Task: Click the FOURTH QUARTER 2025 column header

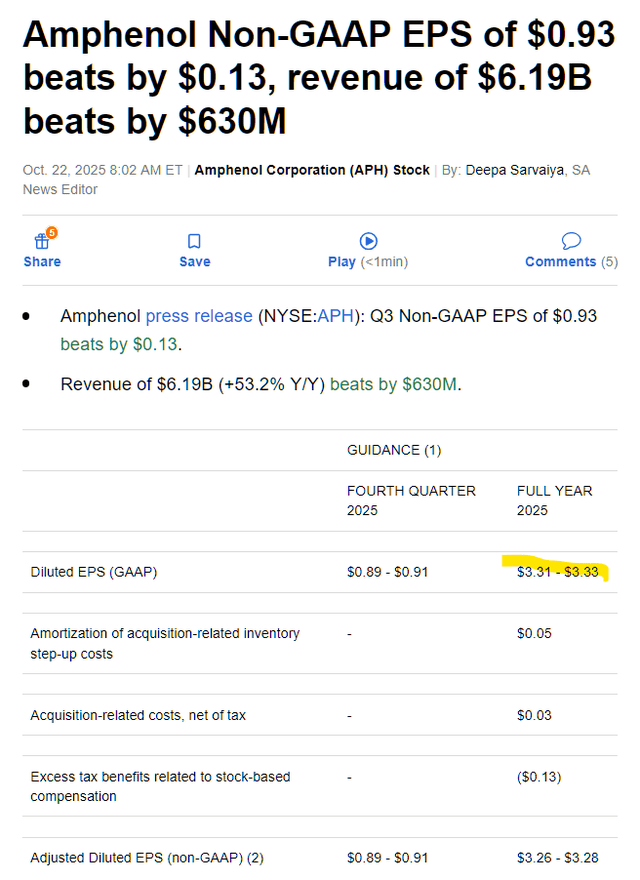Action: pos(411,500)
